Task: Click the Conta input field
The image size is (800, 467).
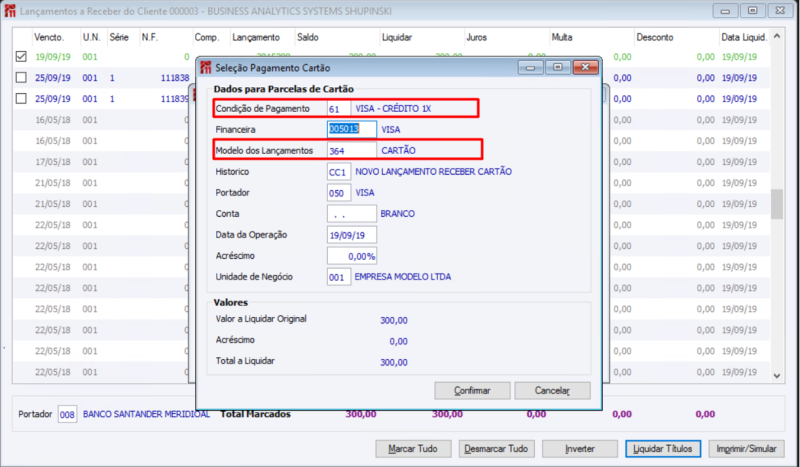Action: click(352, 214)
